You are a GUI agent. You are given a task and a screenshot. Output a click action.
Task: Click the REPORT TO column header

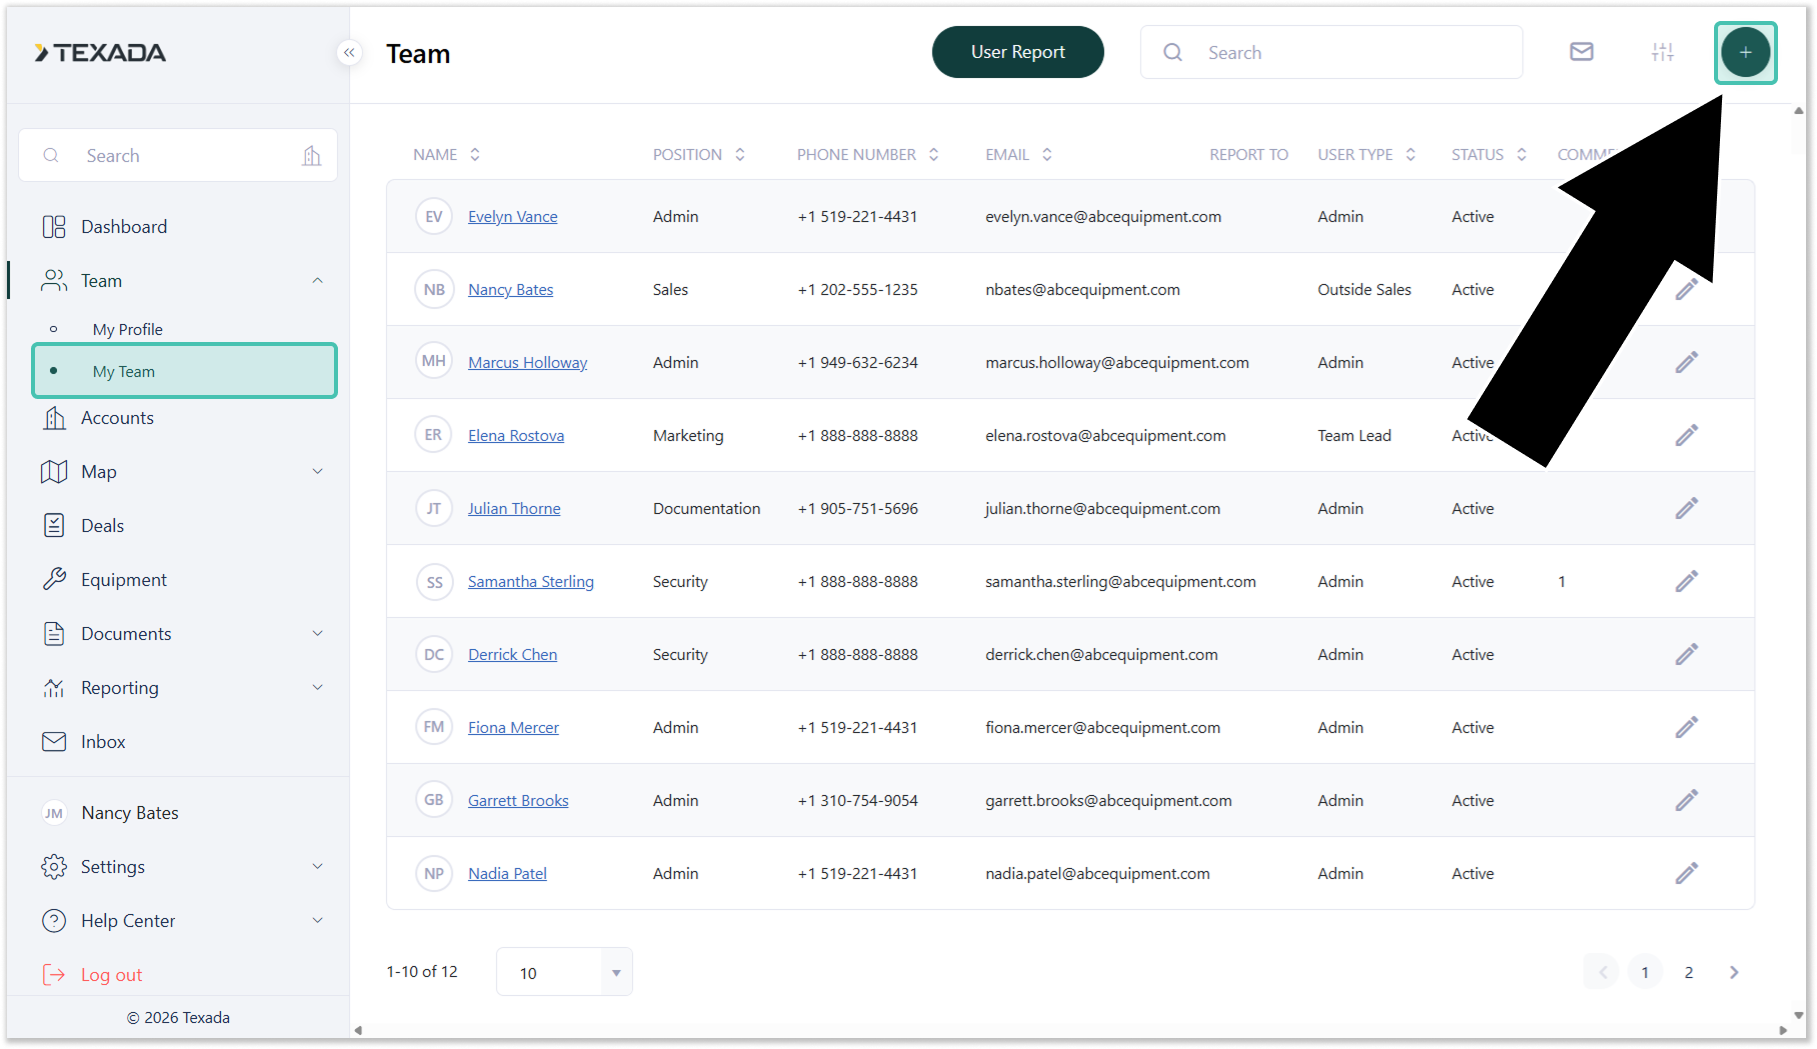(1249, 154)
